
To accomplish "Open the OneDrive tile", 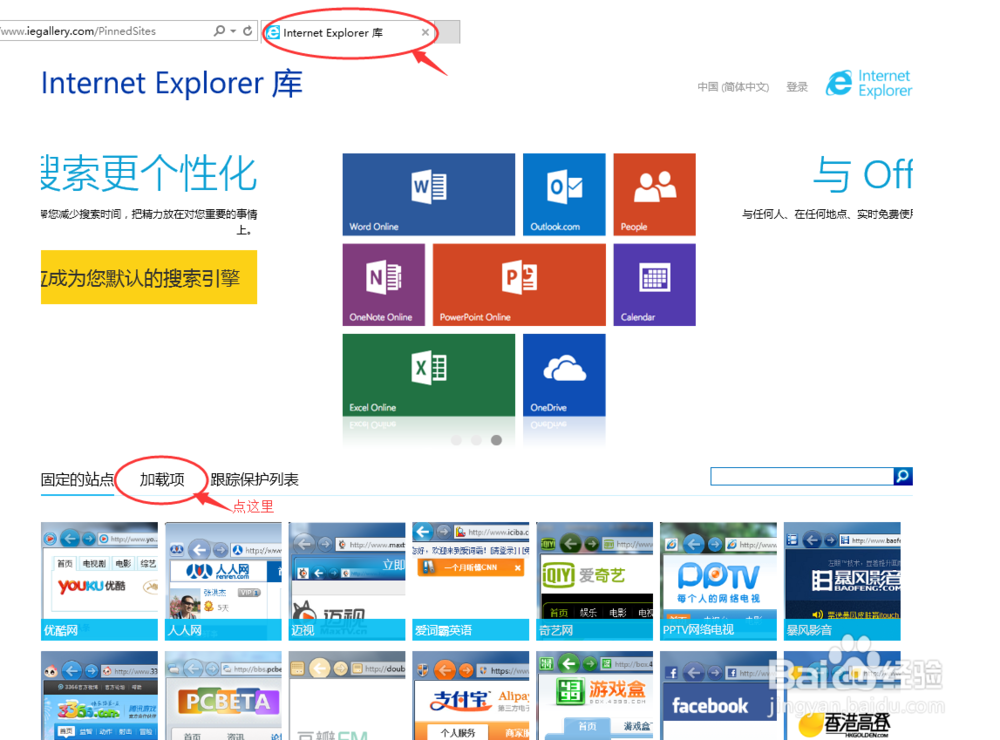I will (x=564, y=375).
